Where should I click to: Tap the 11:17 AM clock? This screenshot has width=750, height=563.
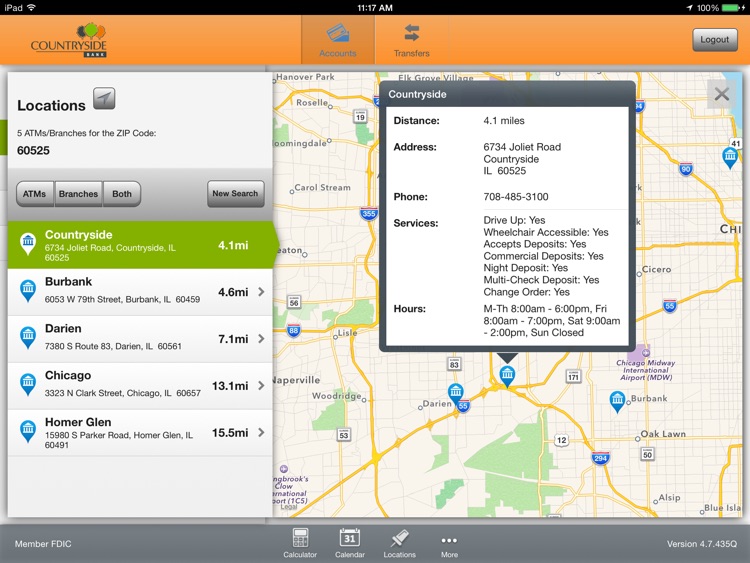[375, 8]
